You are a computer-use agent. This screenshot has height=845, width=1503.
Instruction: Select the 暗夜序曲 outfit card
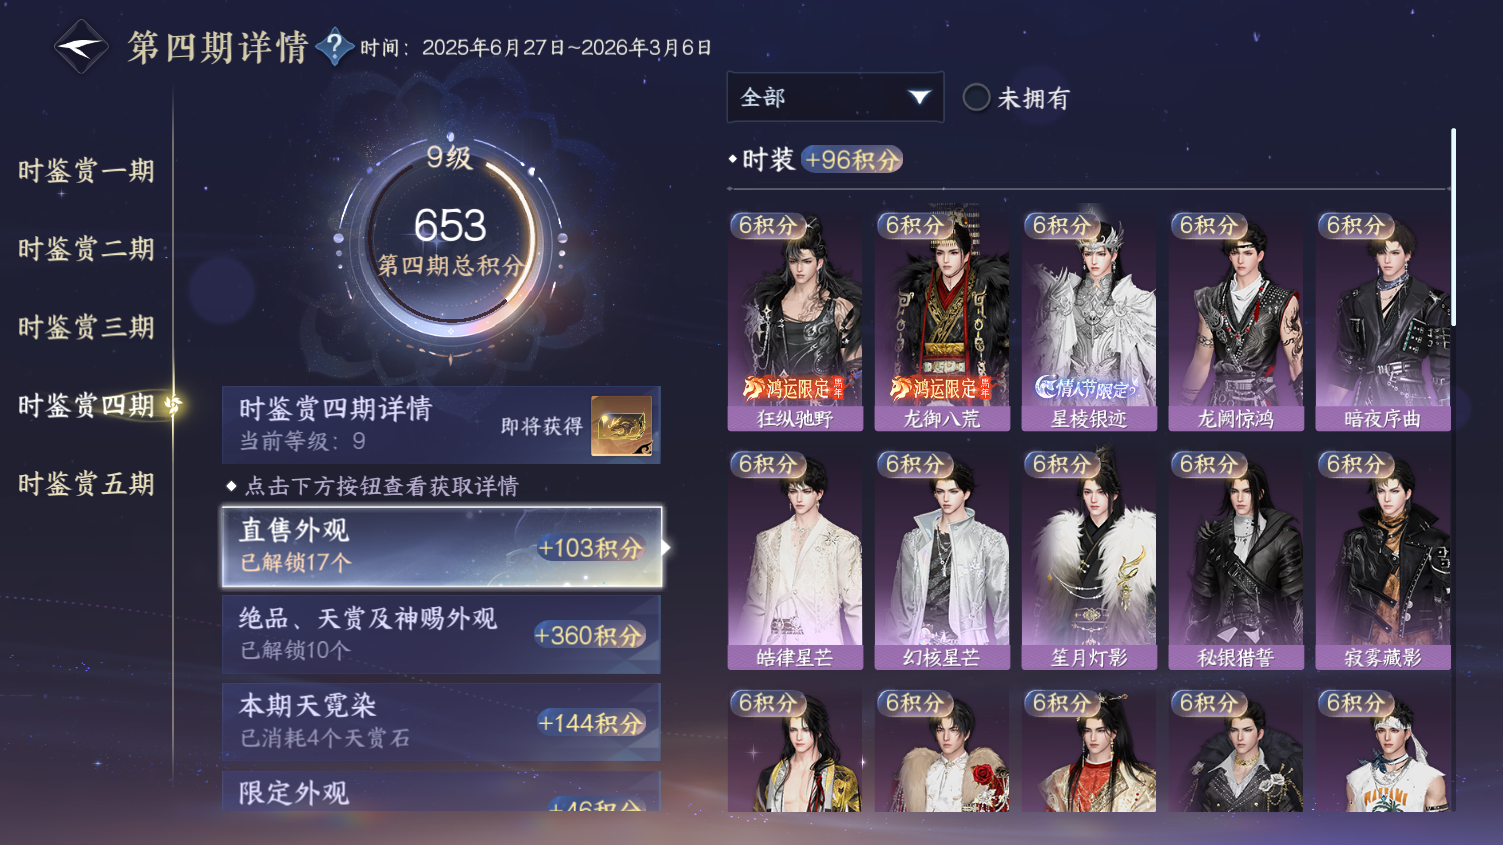pos(1383,321)
